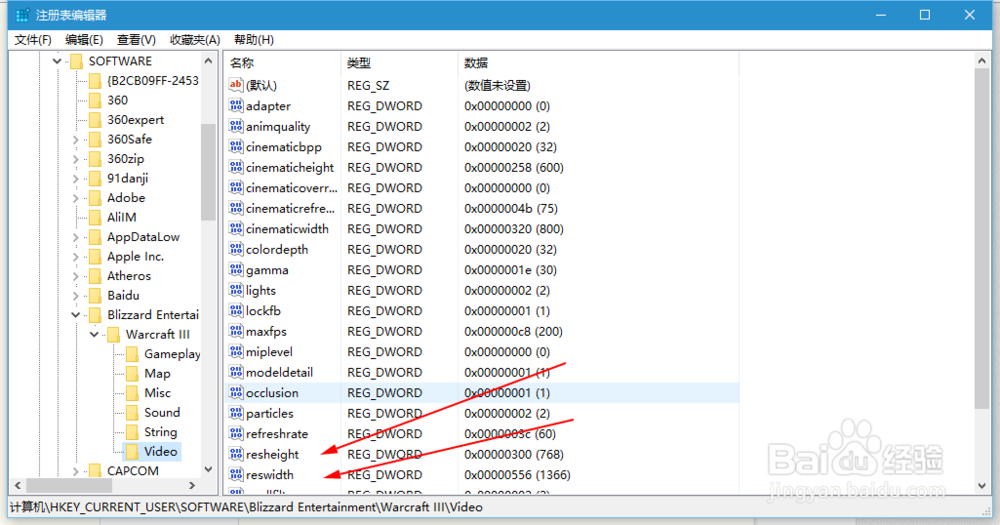Select the cinematicwidth value name
This screenshot has width=1000, height=525.
coord(288,229)
